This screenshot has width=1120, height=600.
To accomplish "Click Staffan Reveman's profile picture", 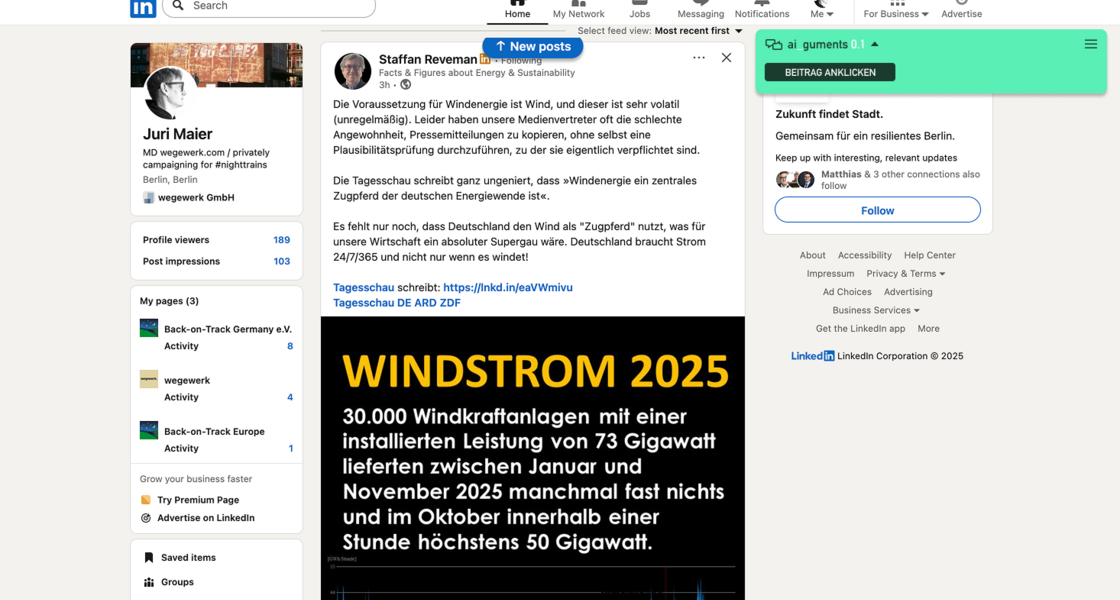I will 353,72.
